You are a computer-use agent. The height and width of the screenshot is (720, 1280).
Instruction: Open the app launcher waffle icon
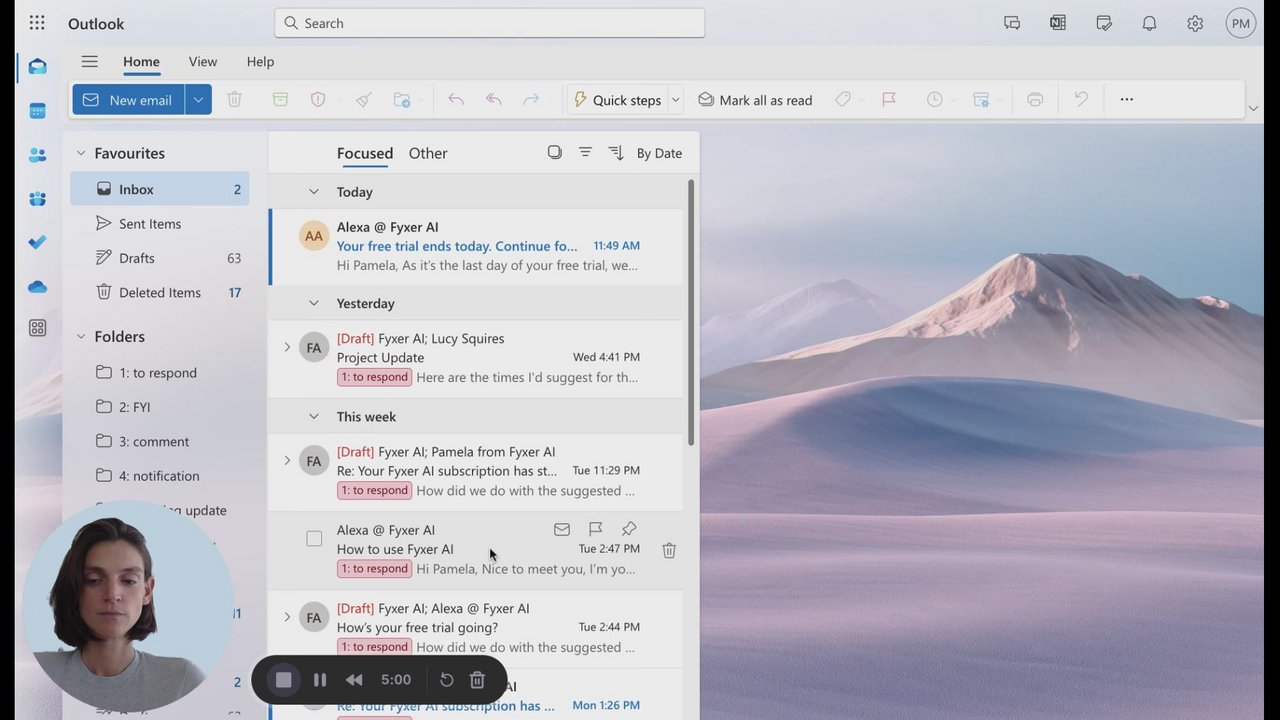(37, 23)
